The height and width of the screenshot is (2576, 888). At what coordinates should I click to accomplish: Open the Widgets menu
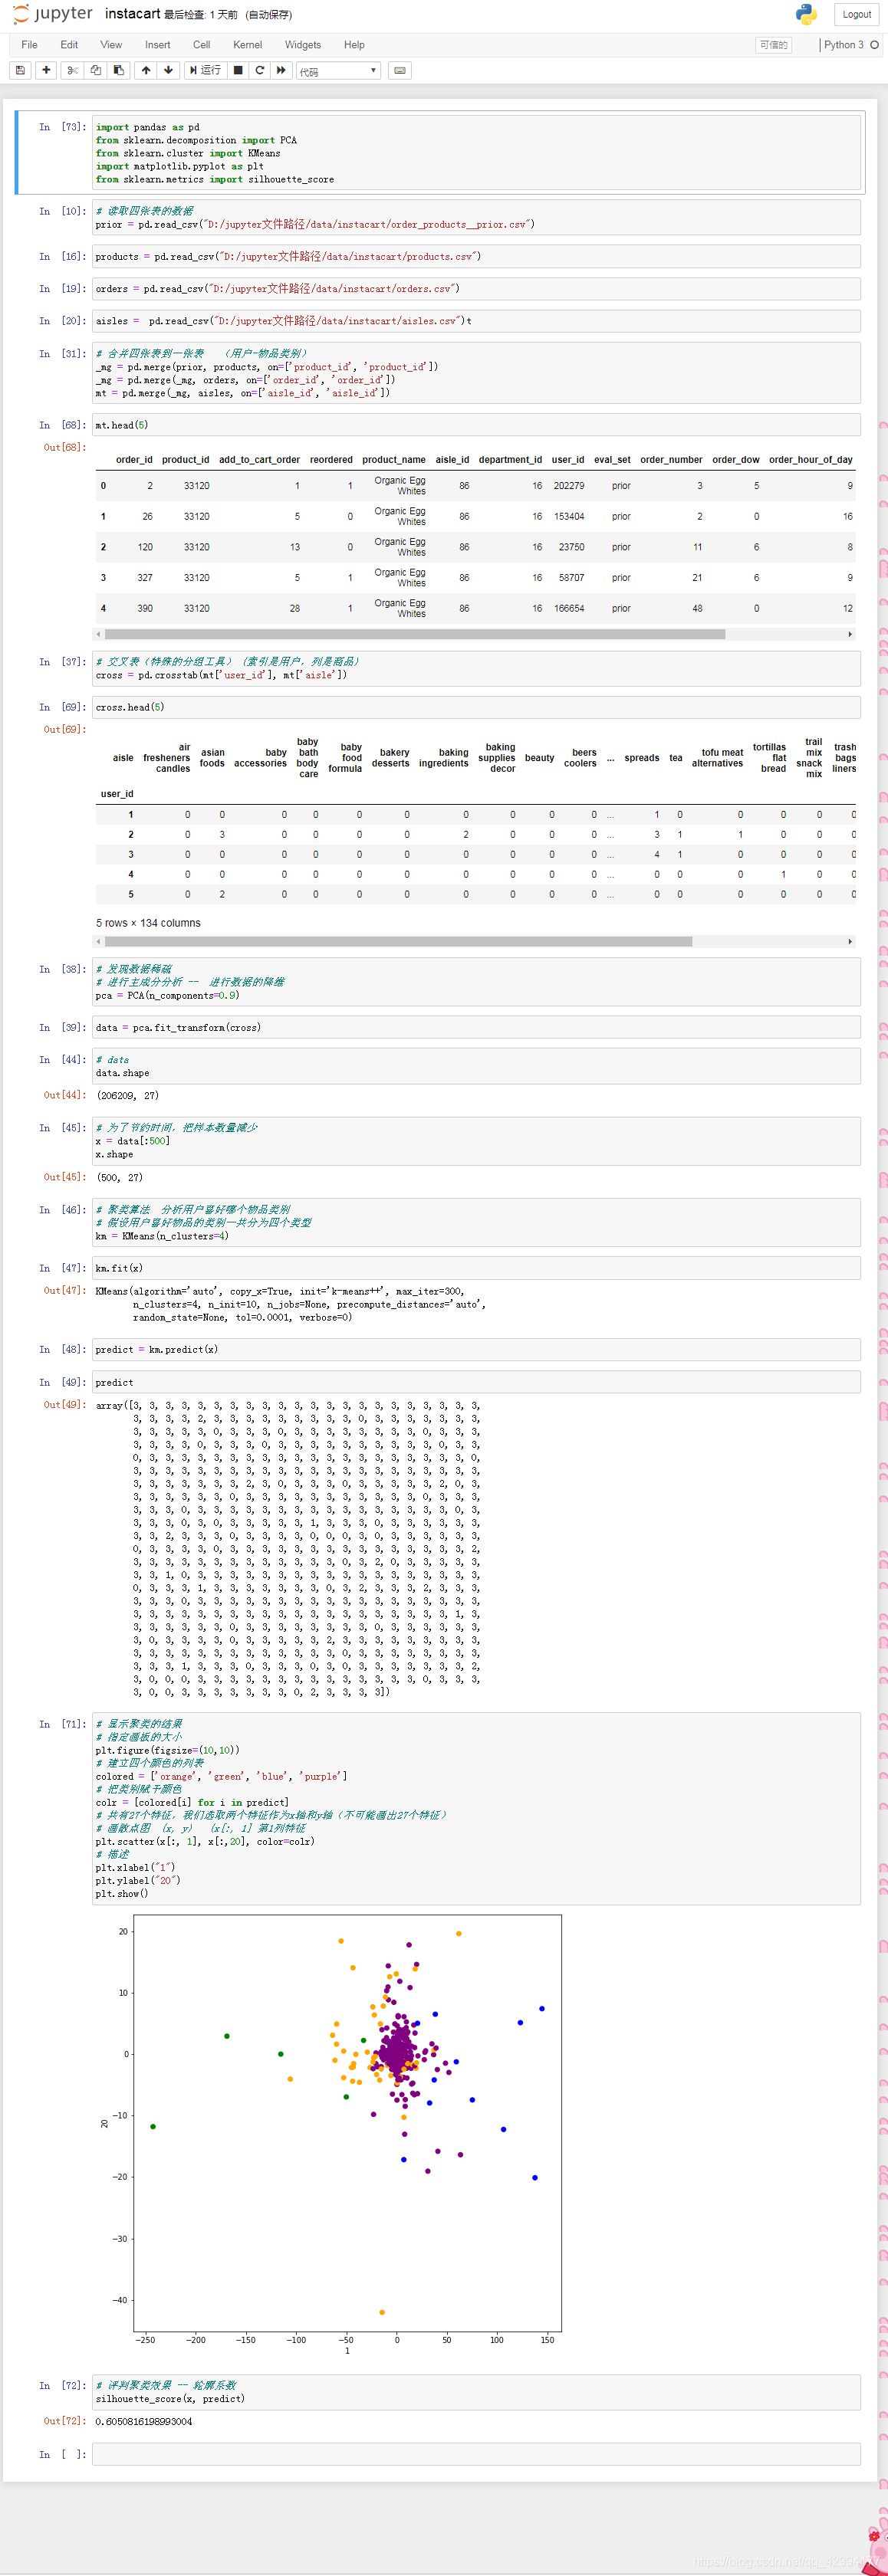303,45
